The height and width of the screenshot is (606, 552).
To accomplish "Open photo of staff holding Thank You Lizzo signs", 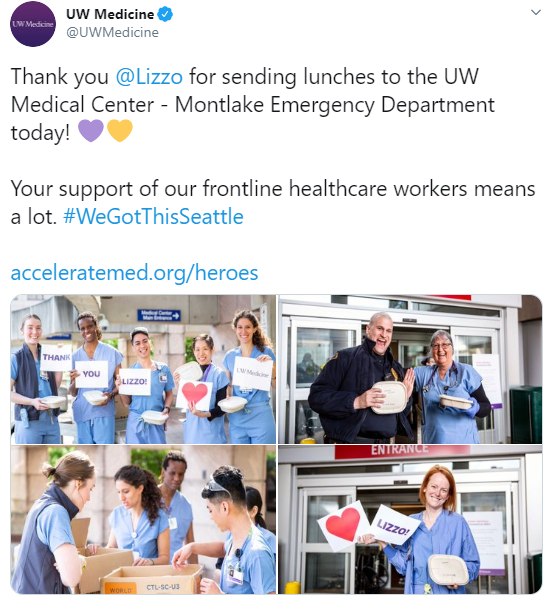I will pyautogui.click(x=143, y=369).
